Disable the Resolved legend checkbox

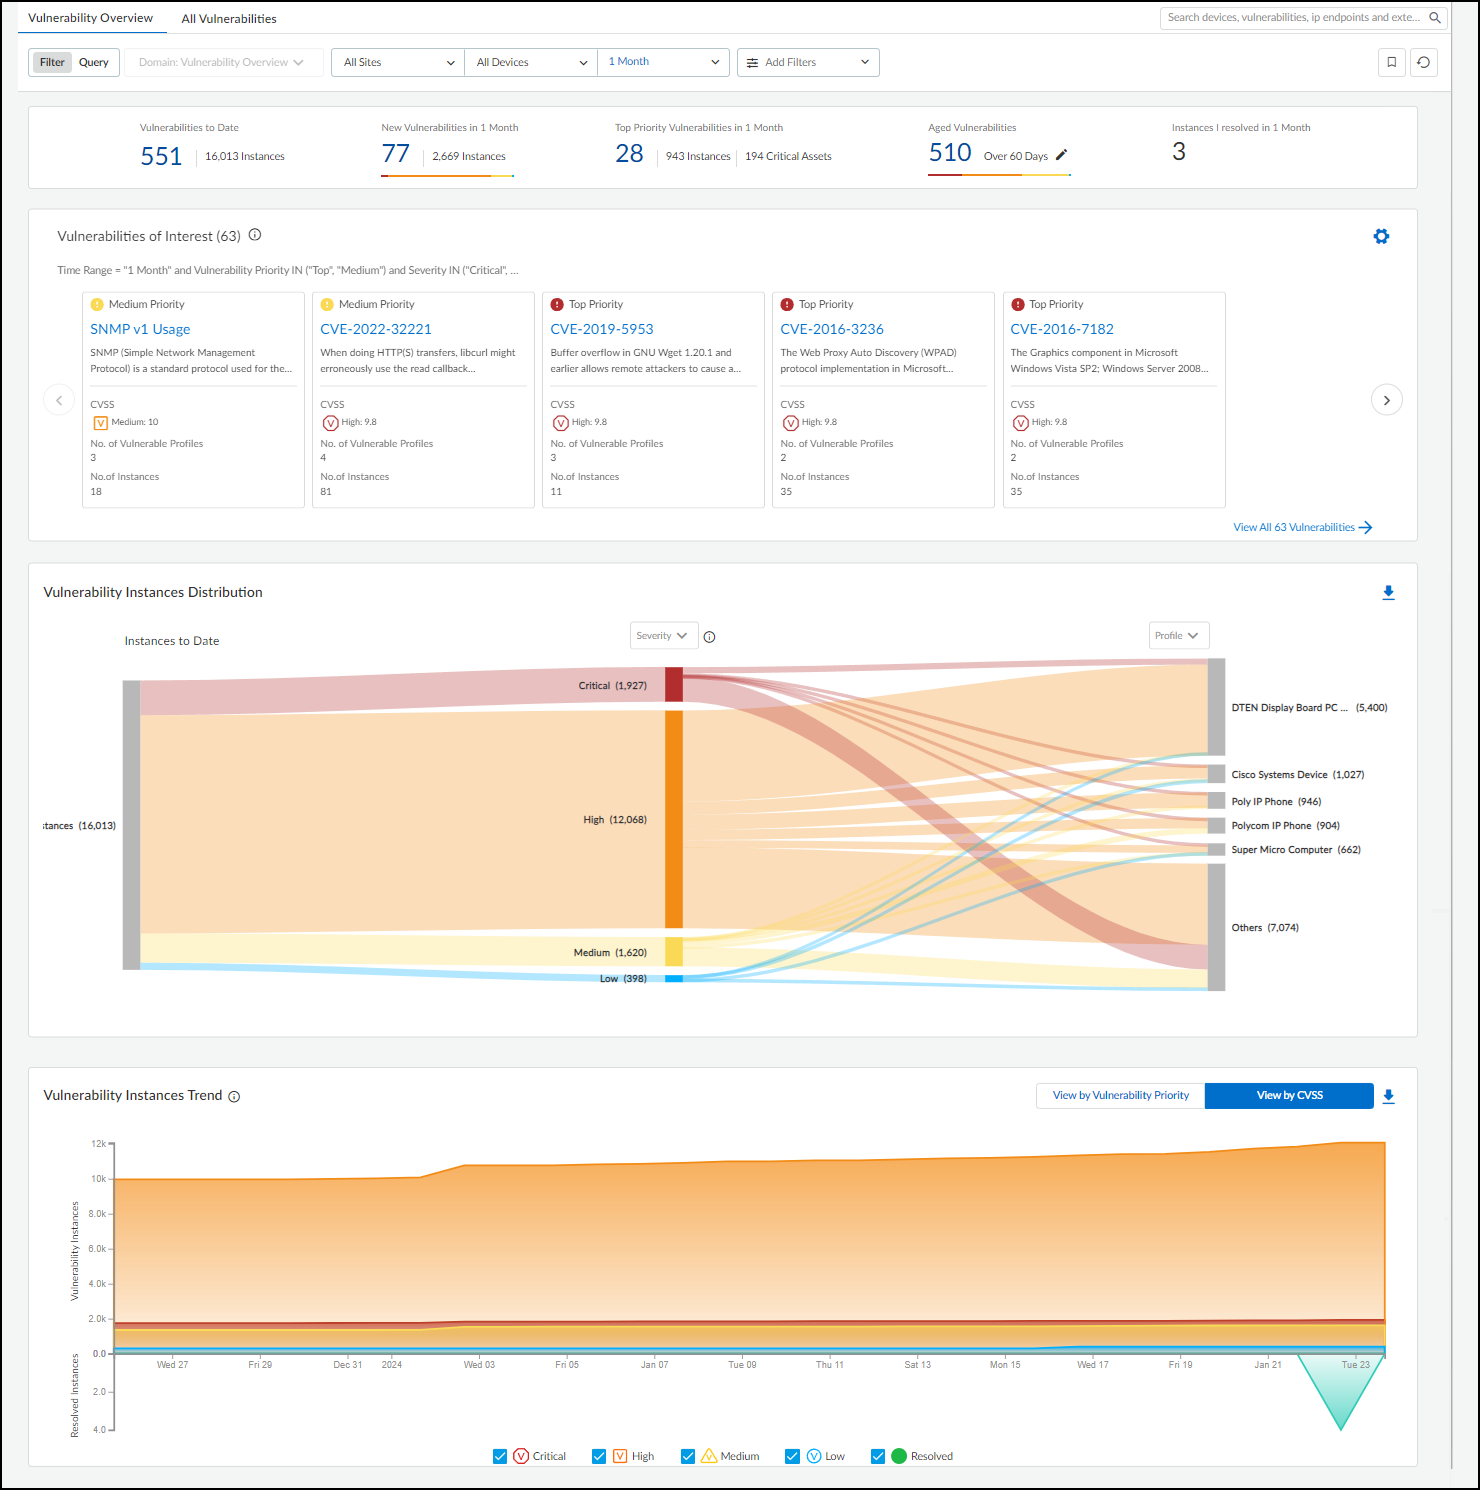coord(878,1456)
